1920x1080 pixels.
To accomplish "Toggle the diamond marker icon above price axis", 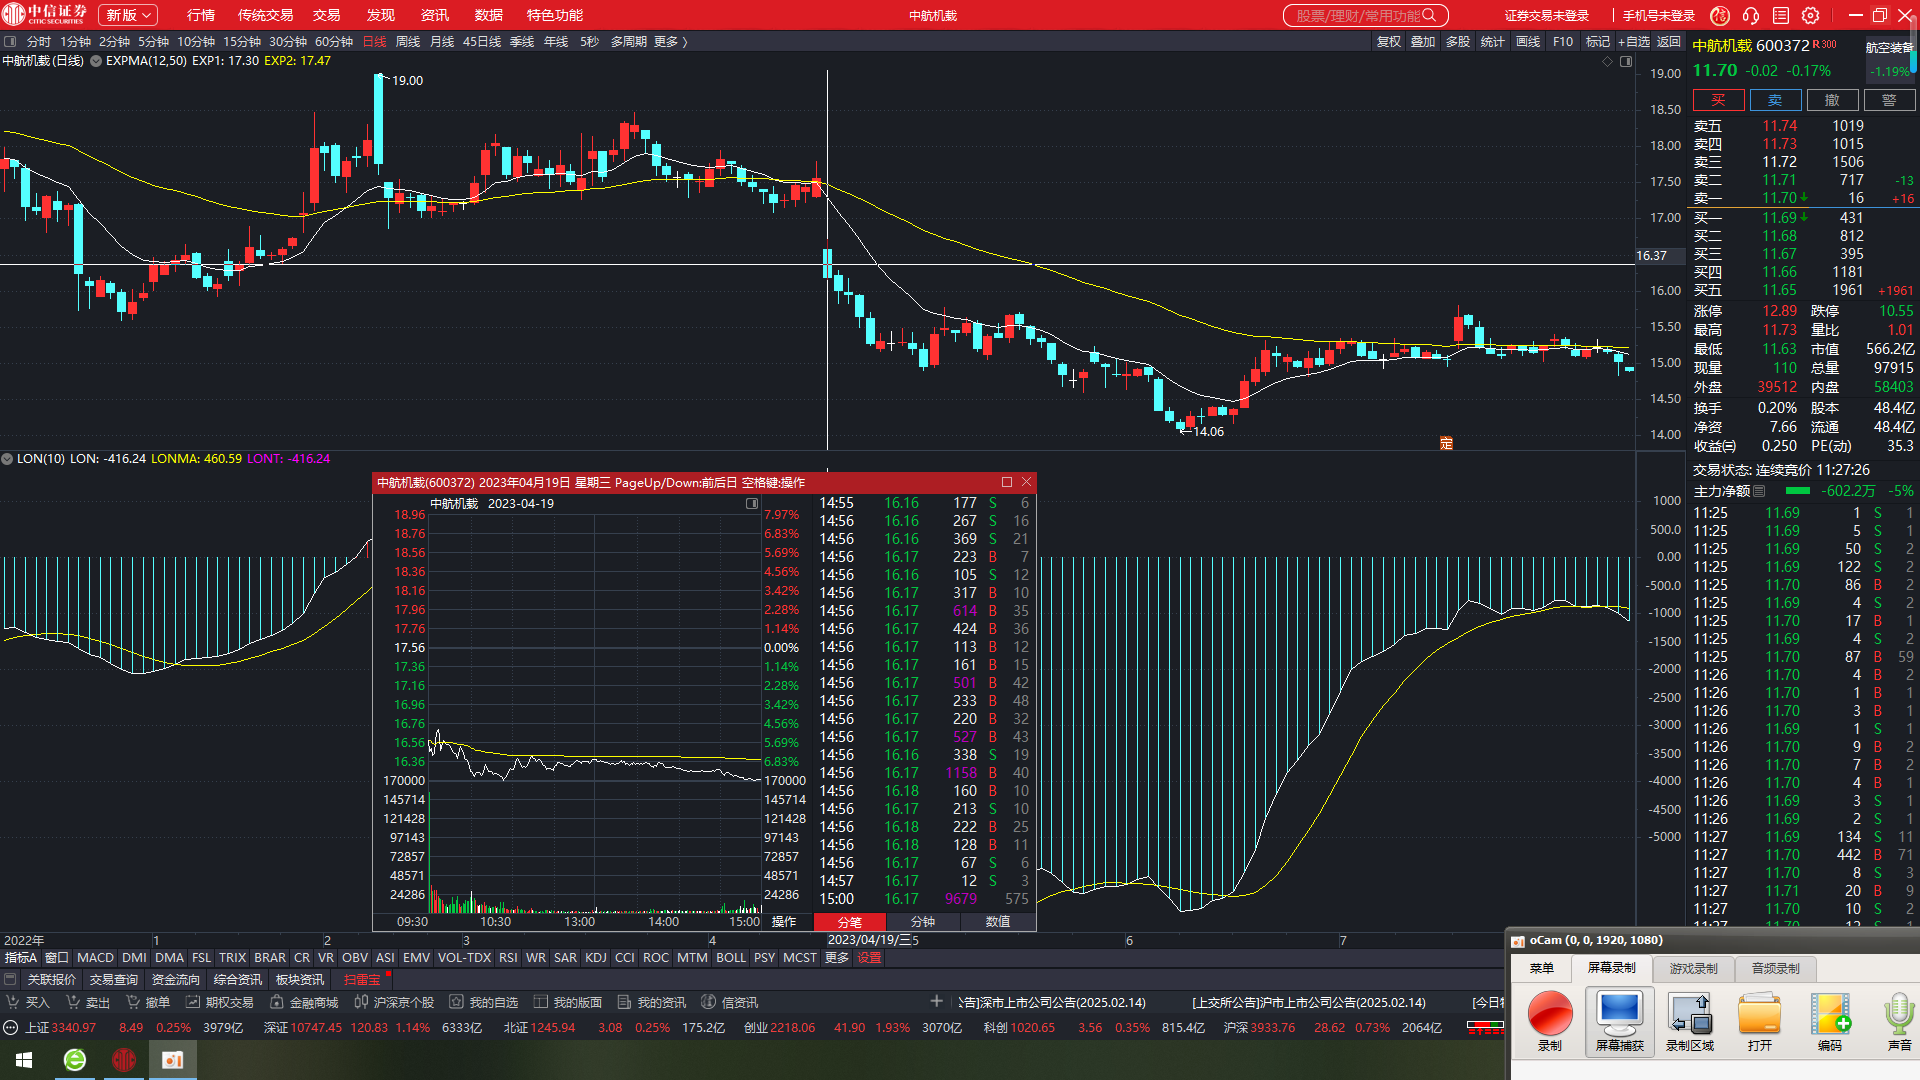I will pyautogui.click(x=1608, y=62).
